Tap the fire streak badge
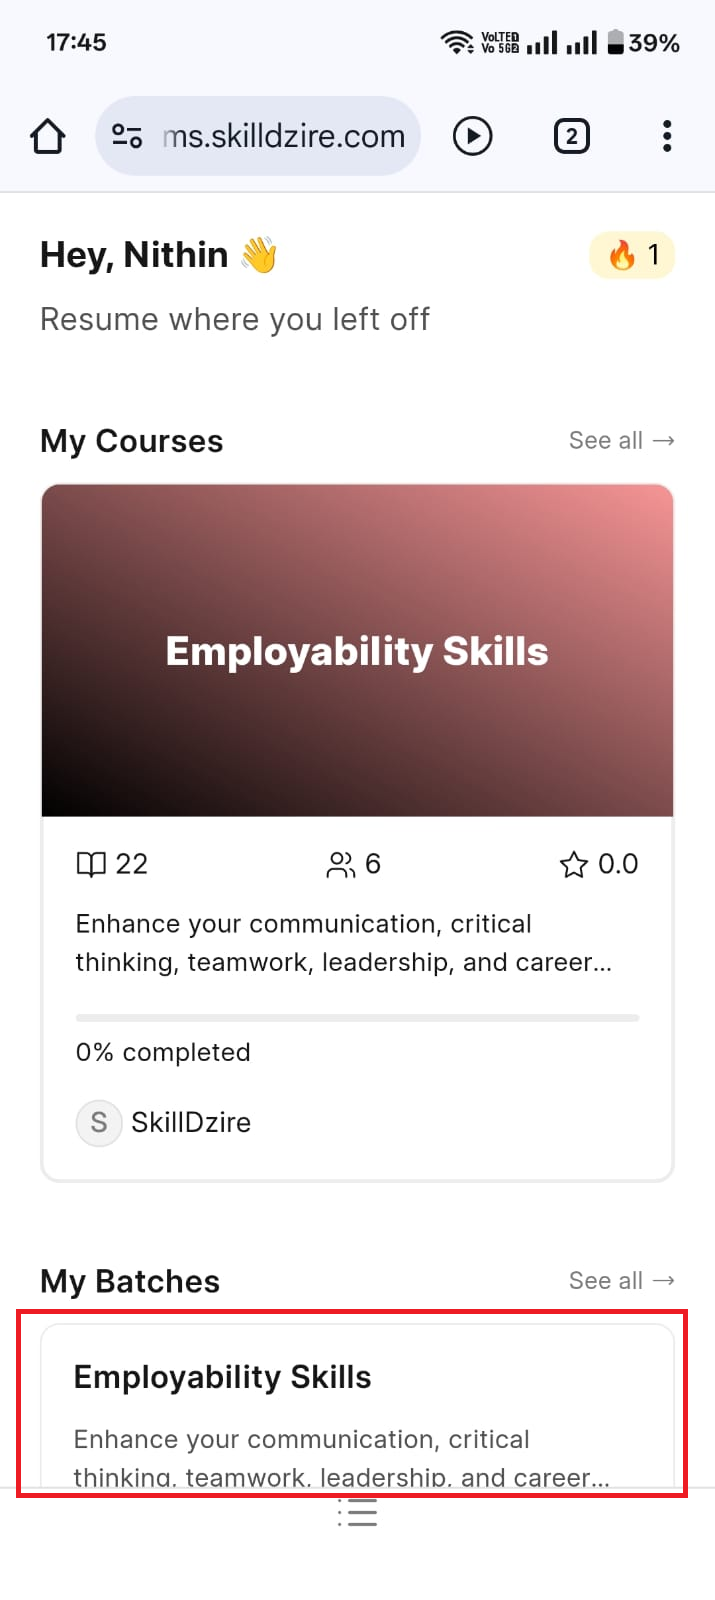715x1600 pixels. pyautogui.click(x=632, y=255)
